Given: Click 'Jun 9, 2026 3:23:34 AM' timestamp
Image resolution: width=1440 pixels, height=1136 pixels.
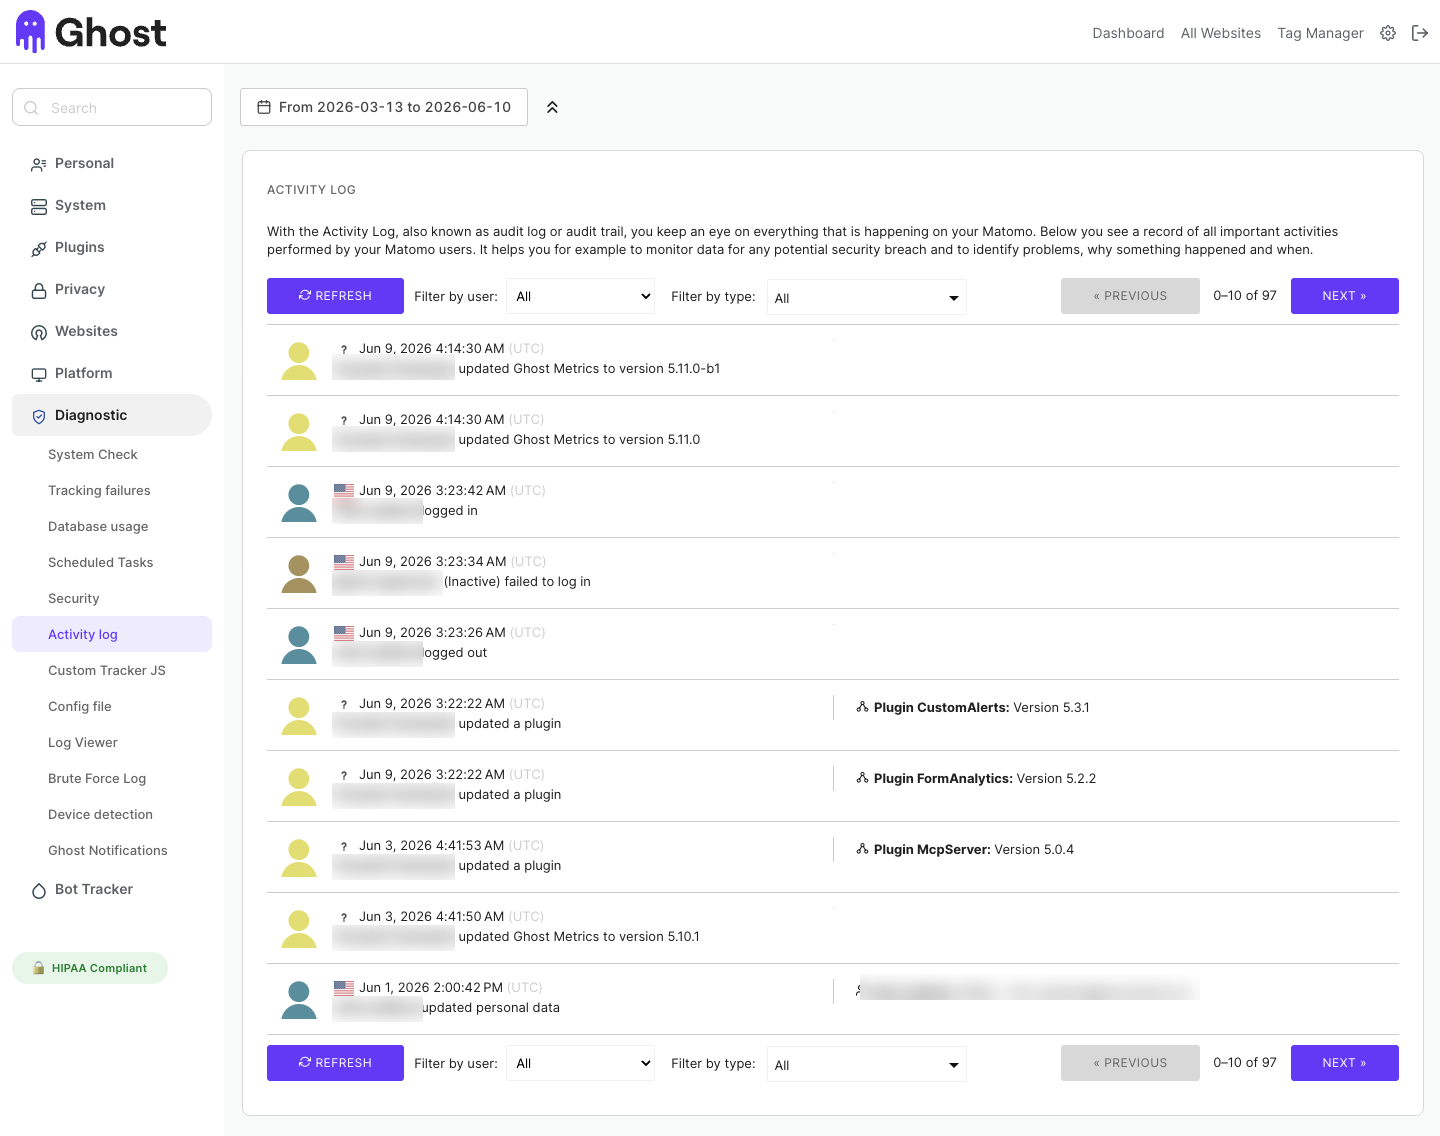Looking at the screenshot, I should [x=433, y=561].
